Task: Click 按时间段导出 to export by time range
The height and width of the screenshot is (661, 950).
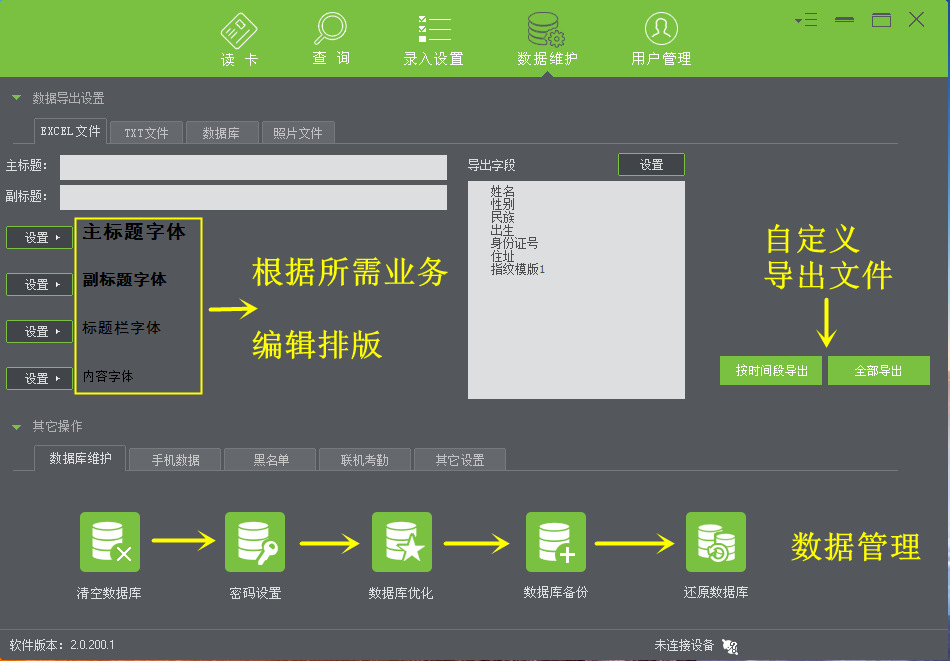Action: tap(770, 370)
